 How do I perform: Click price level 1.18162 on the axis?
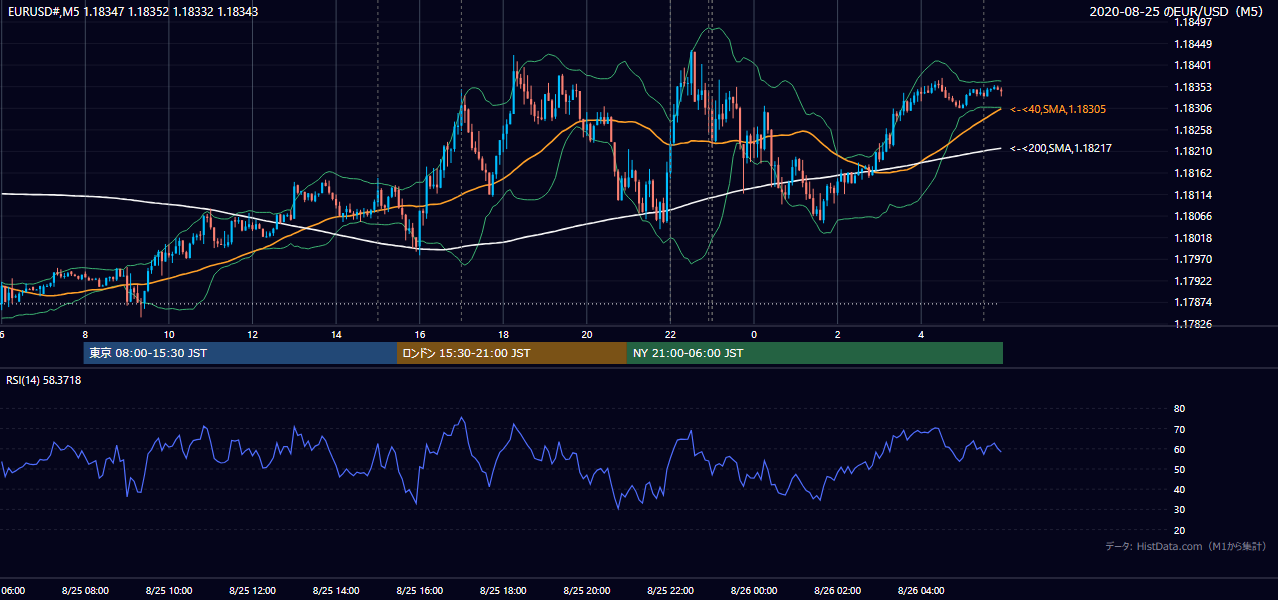click(x=1193, y=173)
